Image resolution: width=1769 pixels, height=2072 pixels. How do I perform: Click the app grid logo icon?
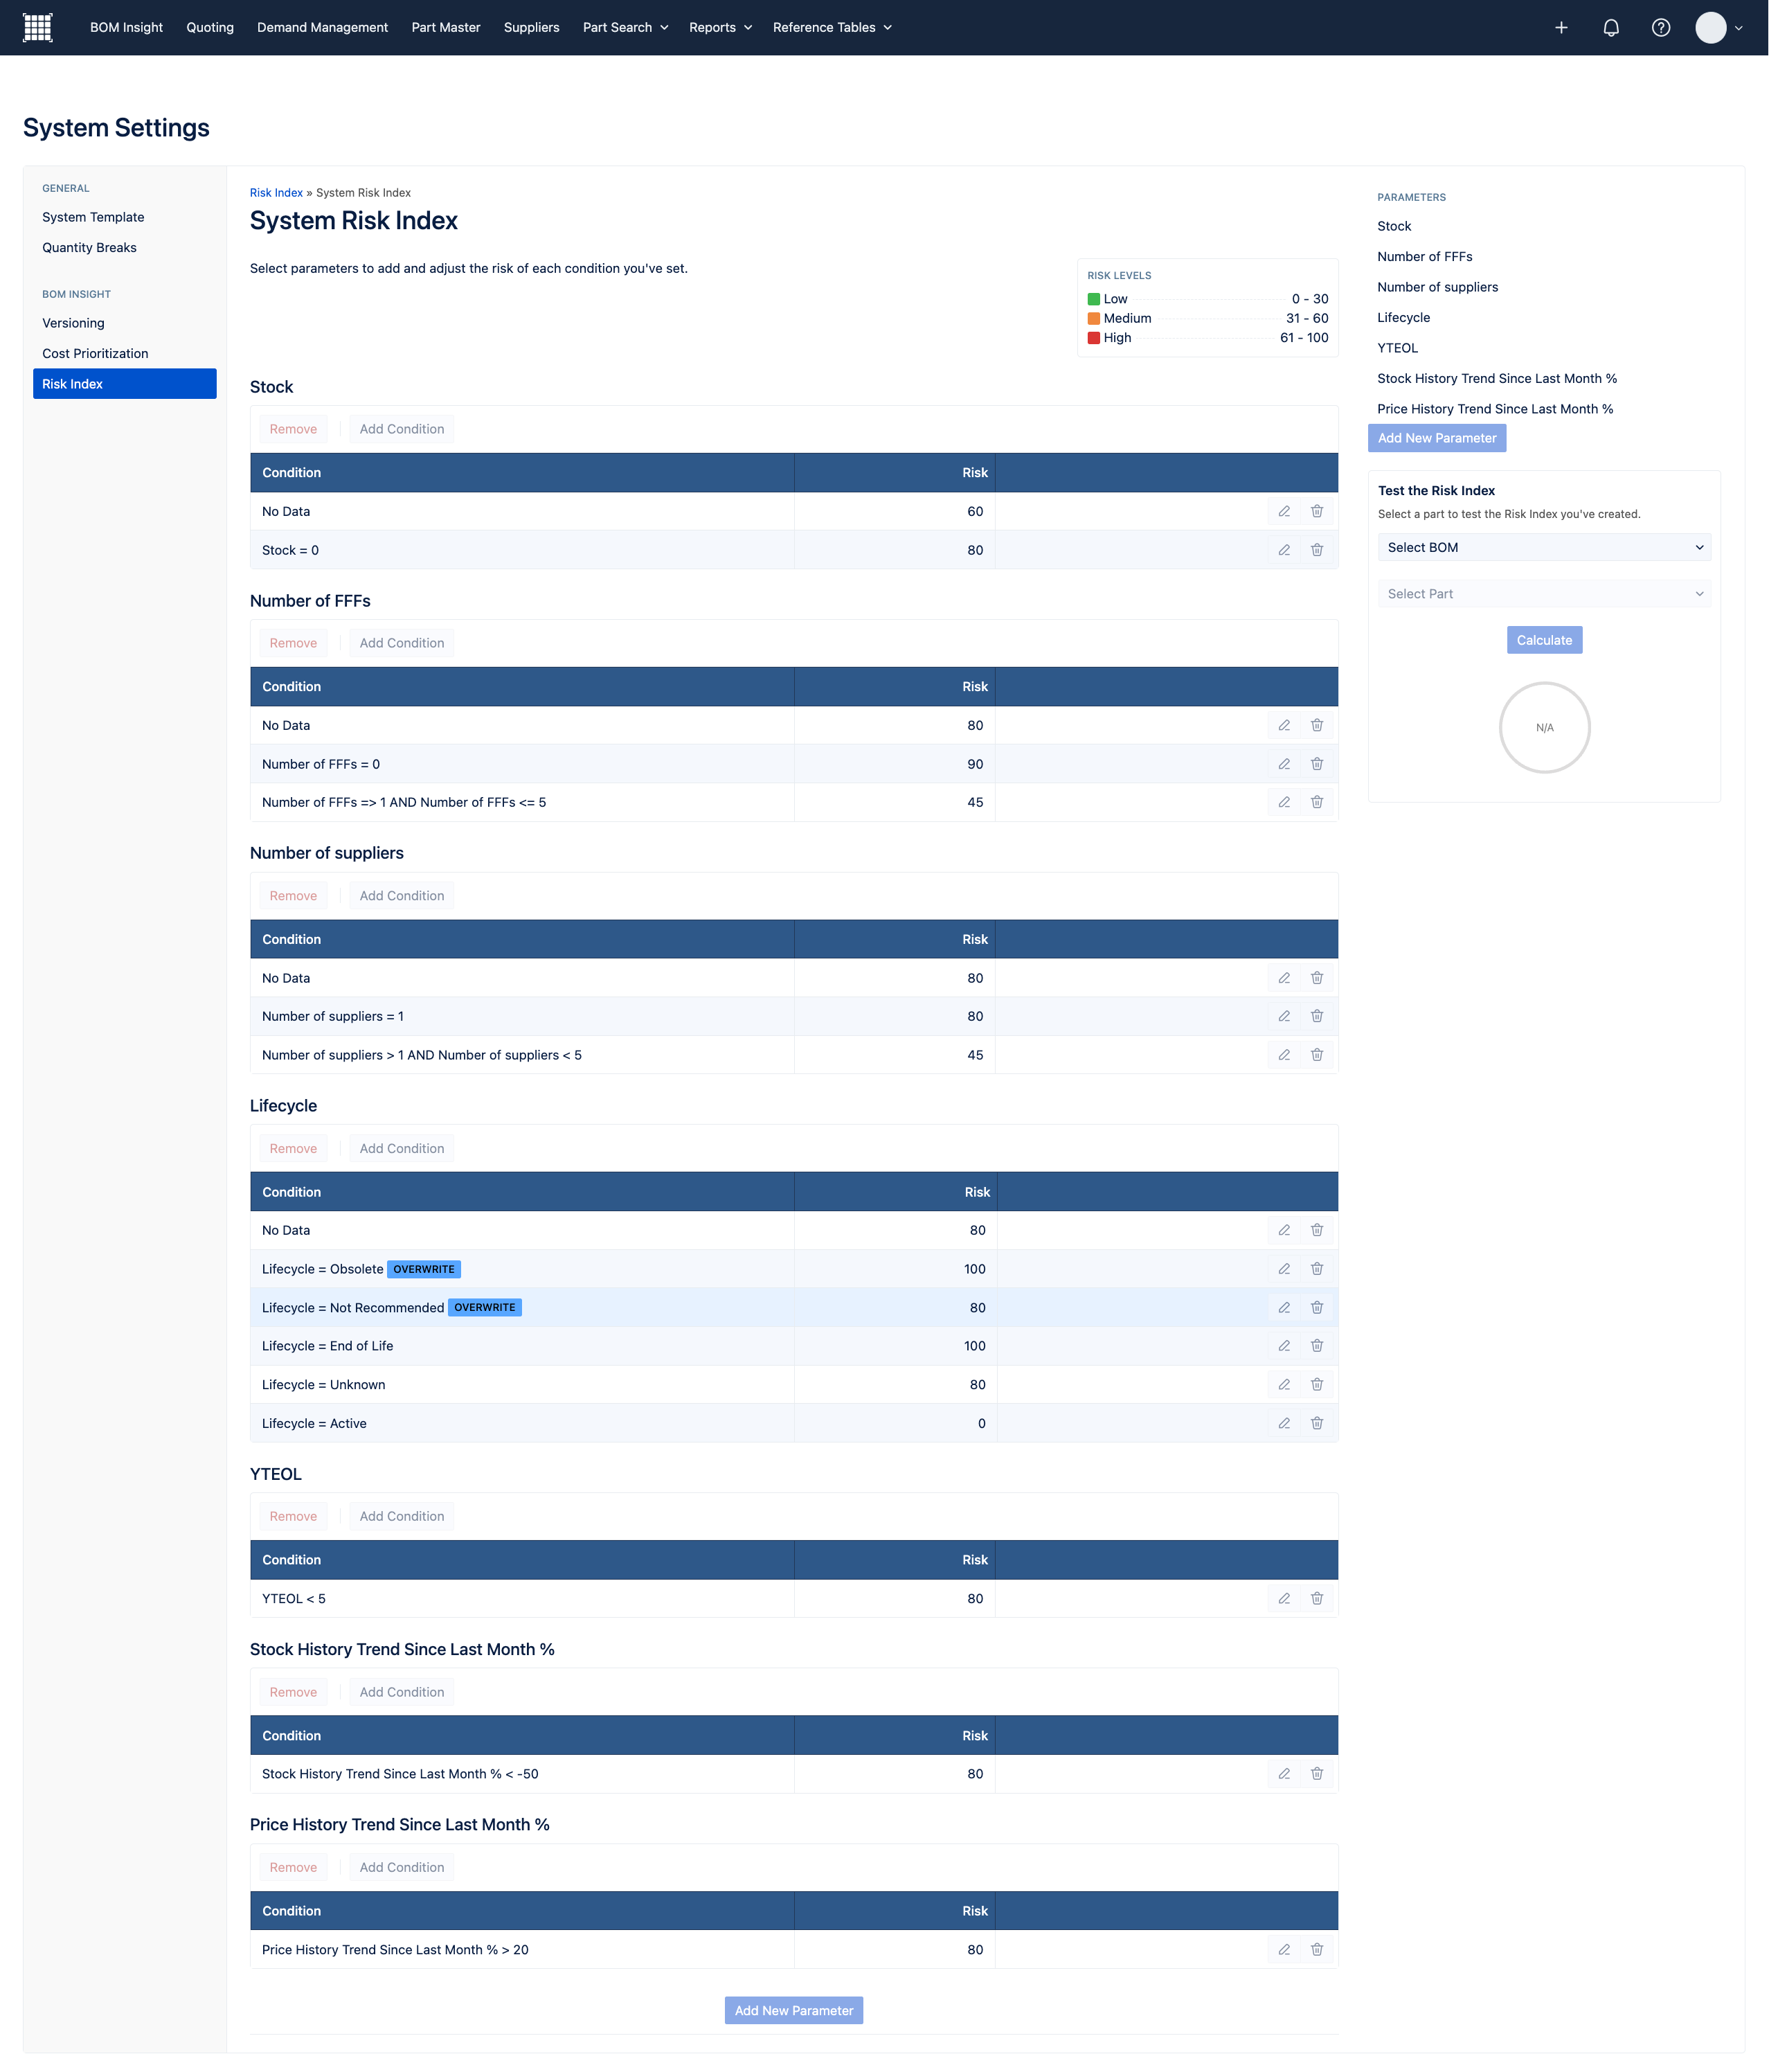point(37,27)
